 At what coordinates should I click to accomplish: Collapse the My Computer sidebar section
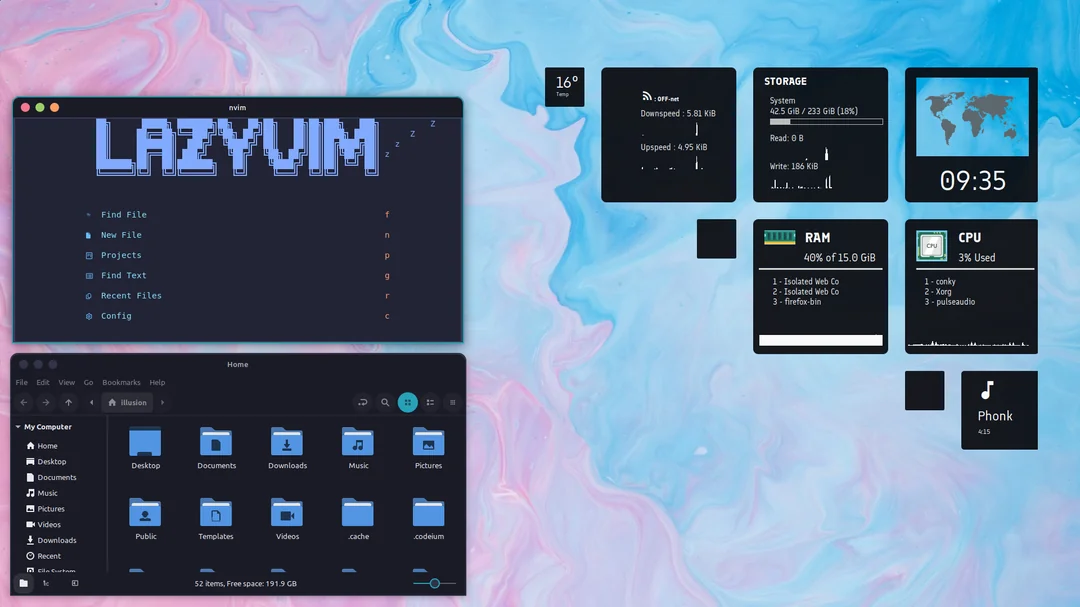point(18,427)
